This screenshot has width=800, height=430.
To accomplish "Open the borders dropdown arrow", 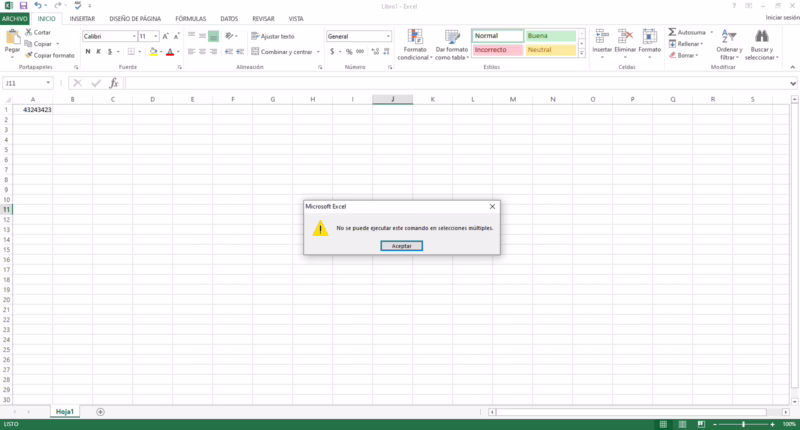I will point(140,52).
